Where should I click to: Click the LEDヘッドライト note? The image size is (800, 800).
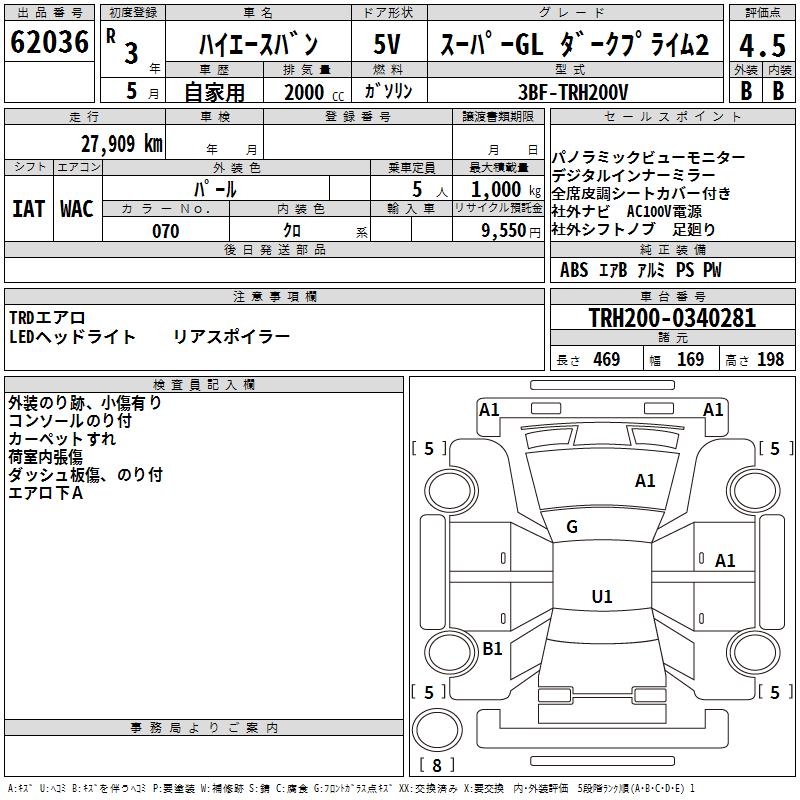tap(72, 337)
